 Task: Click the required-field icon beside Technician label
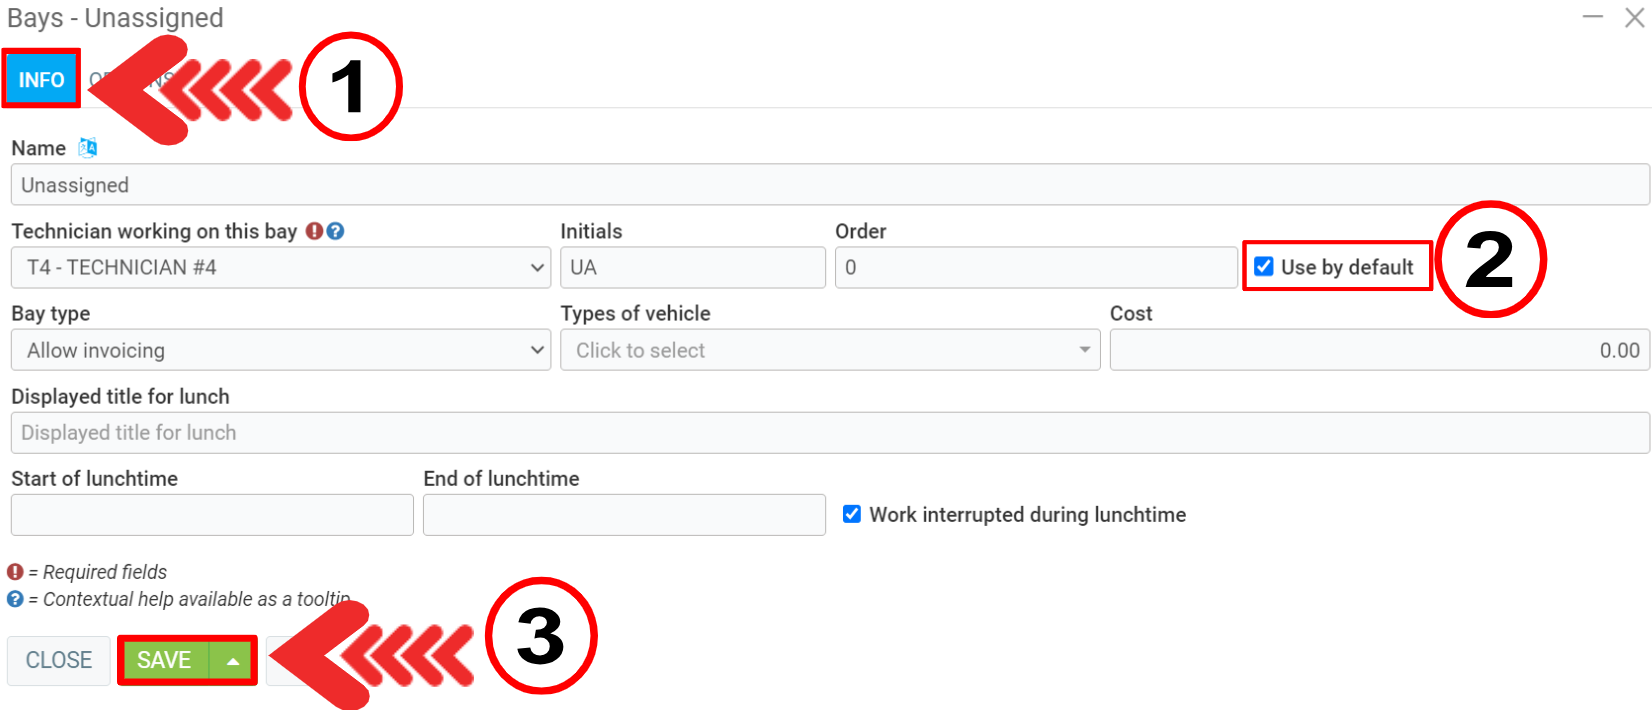point(314,231)
